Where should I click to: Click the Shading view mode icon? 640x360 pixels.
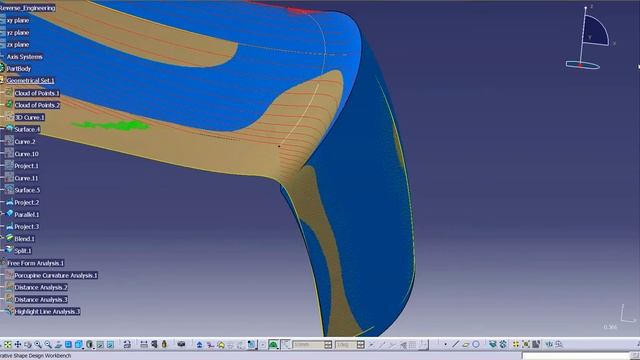pyautogui.click(x=89, y=344)
